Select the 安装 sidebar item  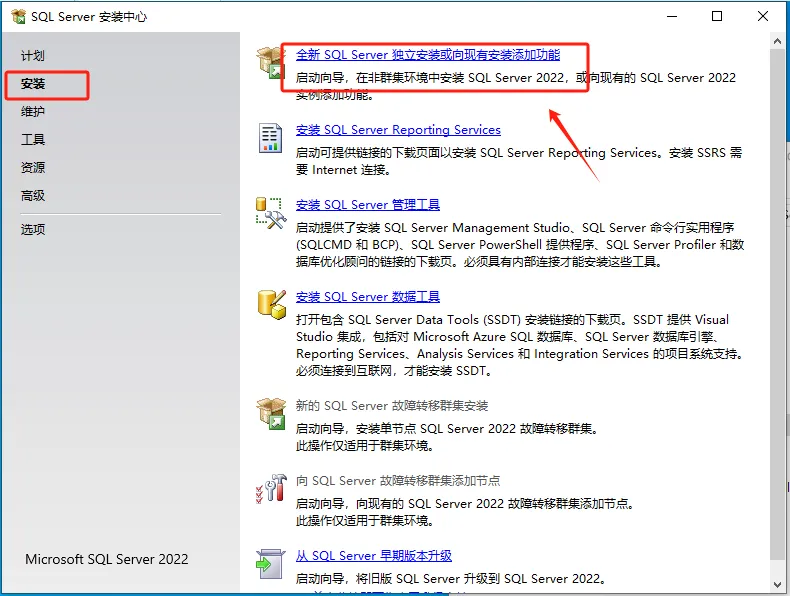(33, 84)
